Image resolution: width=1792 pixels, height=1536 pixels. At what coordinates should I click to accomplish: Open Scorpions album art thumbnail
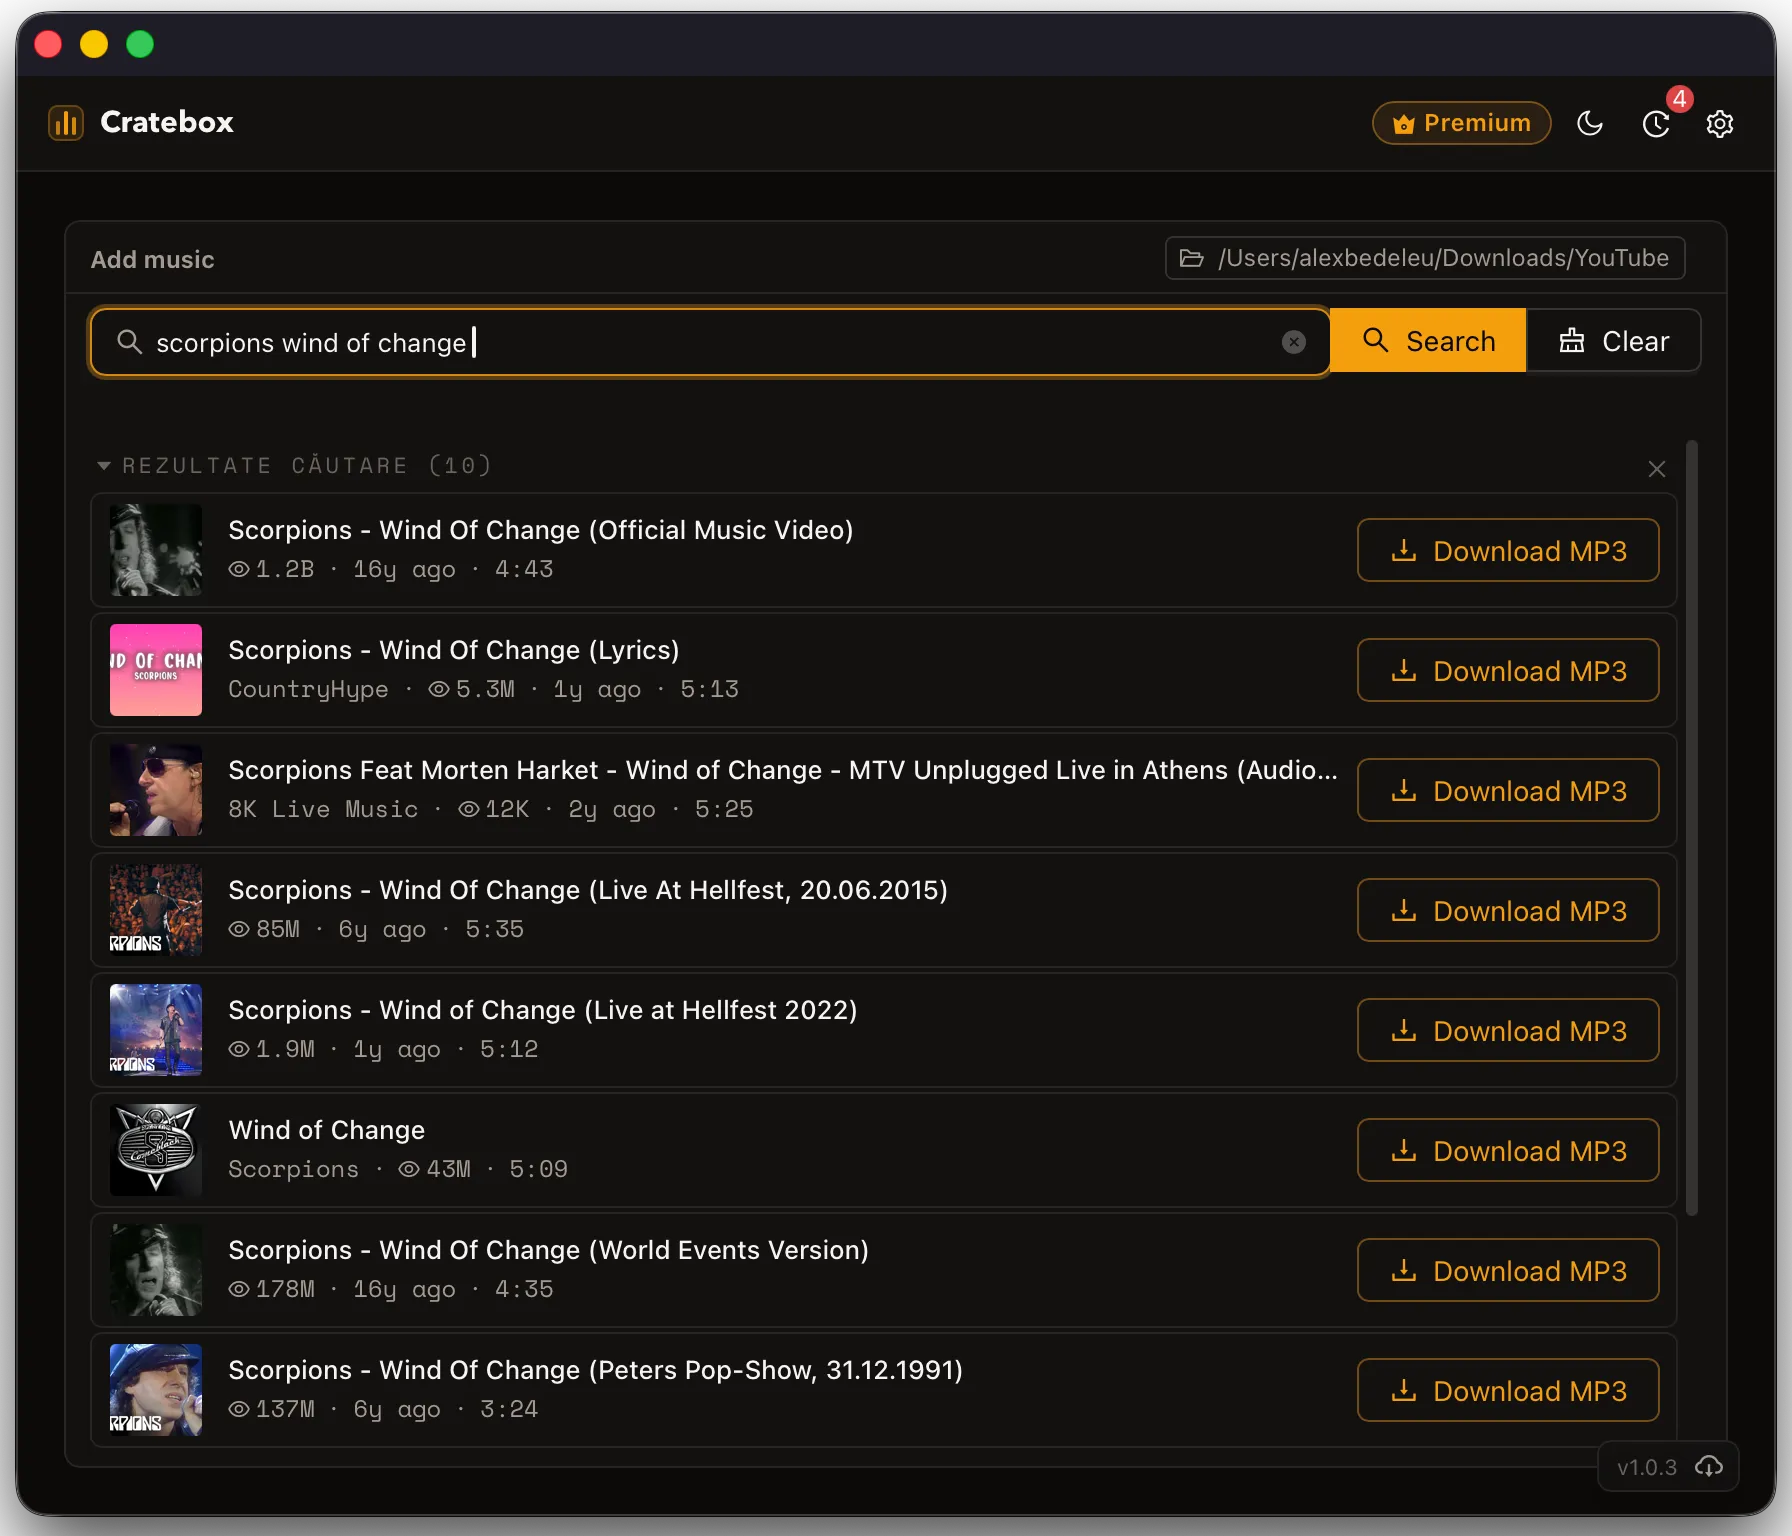(156, 1150)
